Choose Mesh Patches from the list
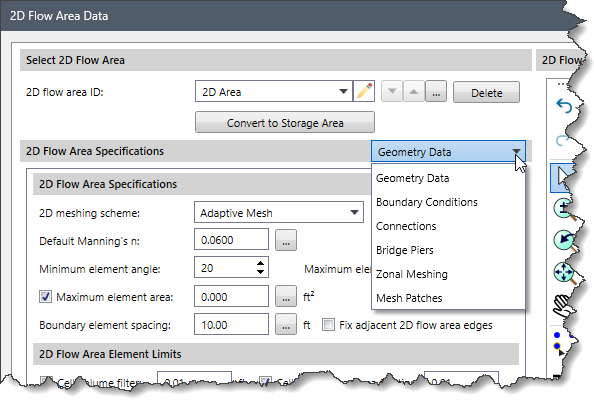This screenshot has width=594, height=400. click(449, 298)
